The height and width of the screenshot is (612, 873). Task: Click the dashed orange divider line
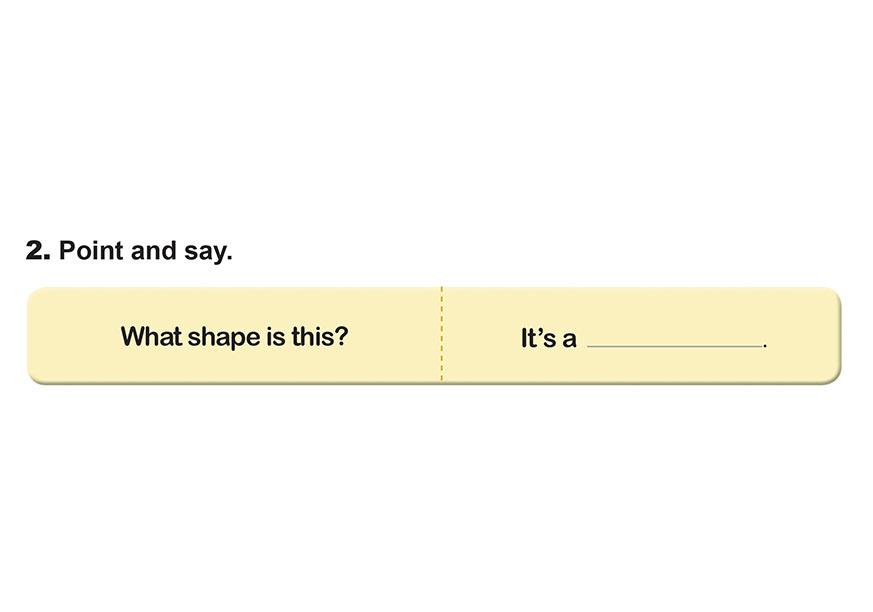click(441, 335)
